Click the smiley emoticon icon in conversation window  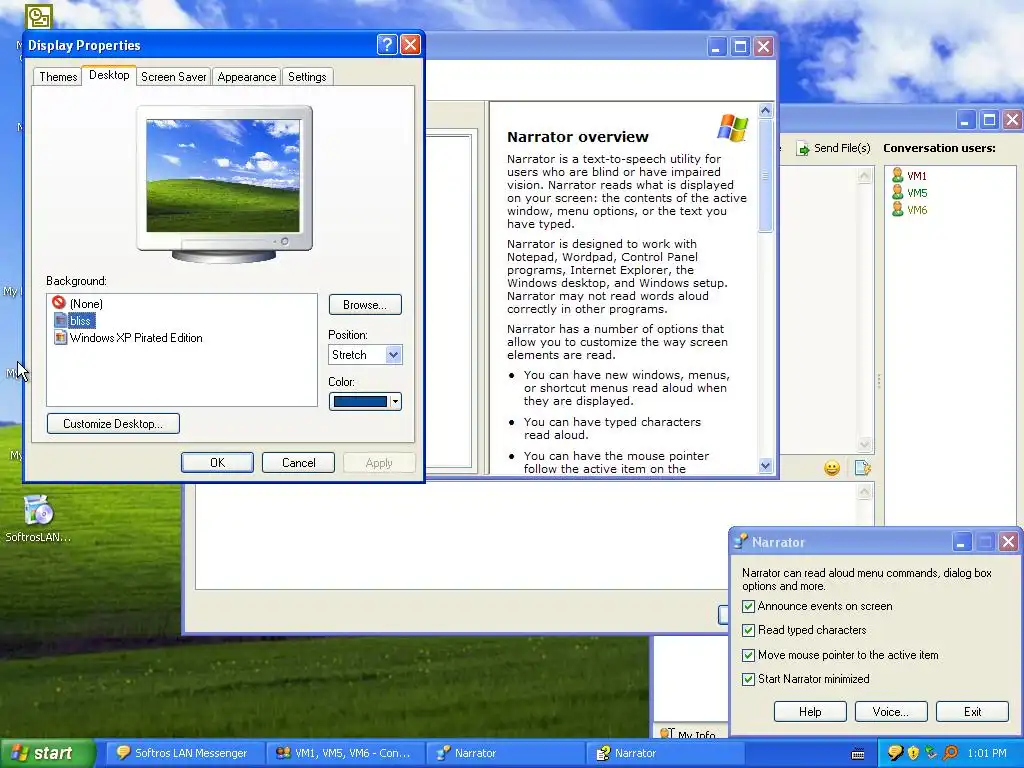point(831,468)
